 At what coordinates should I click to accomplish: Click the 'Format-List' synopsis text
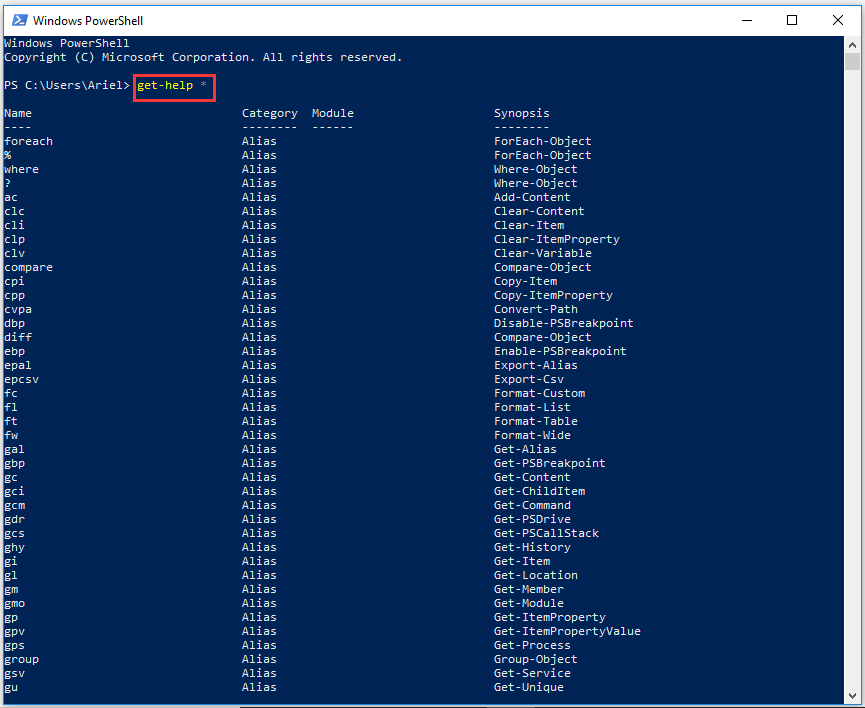point(532,407)
